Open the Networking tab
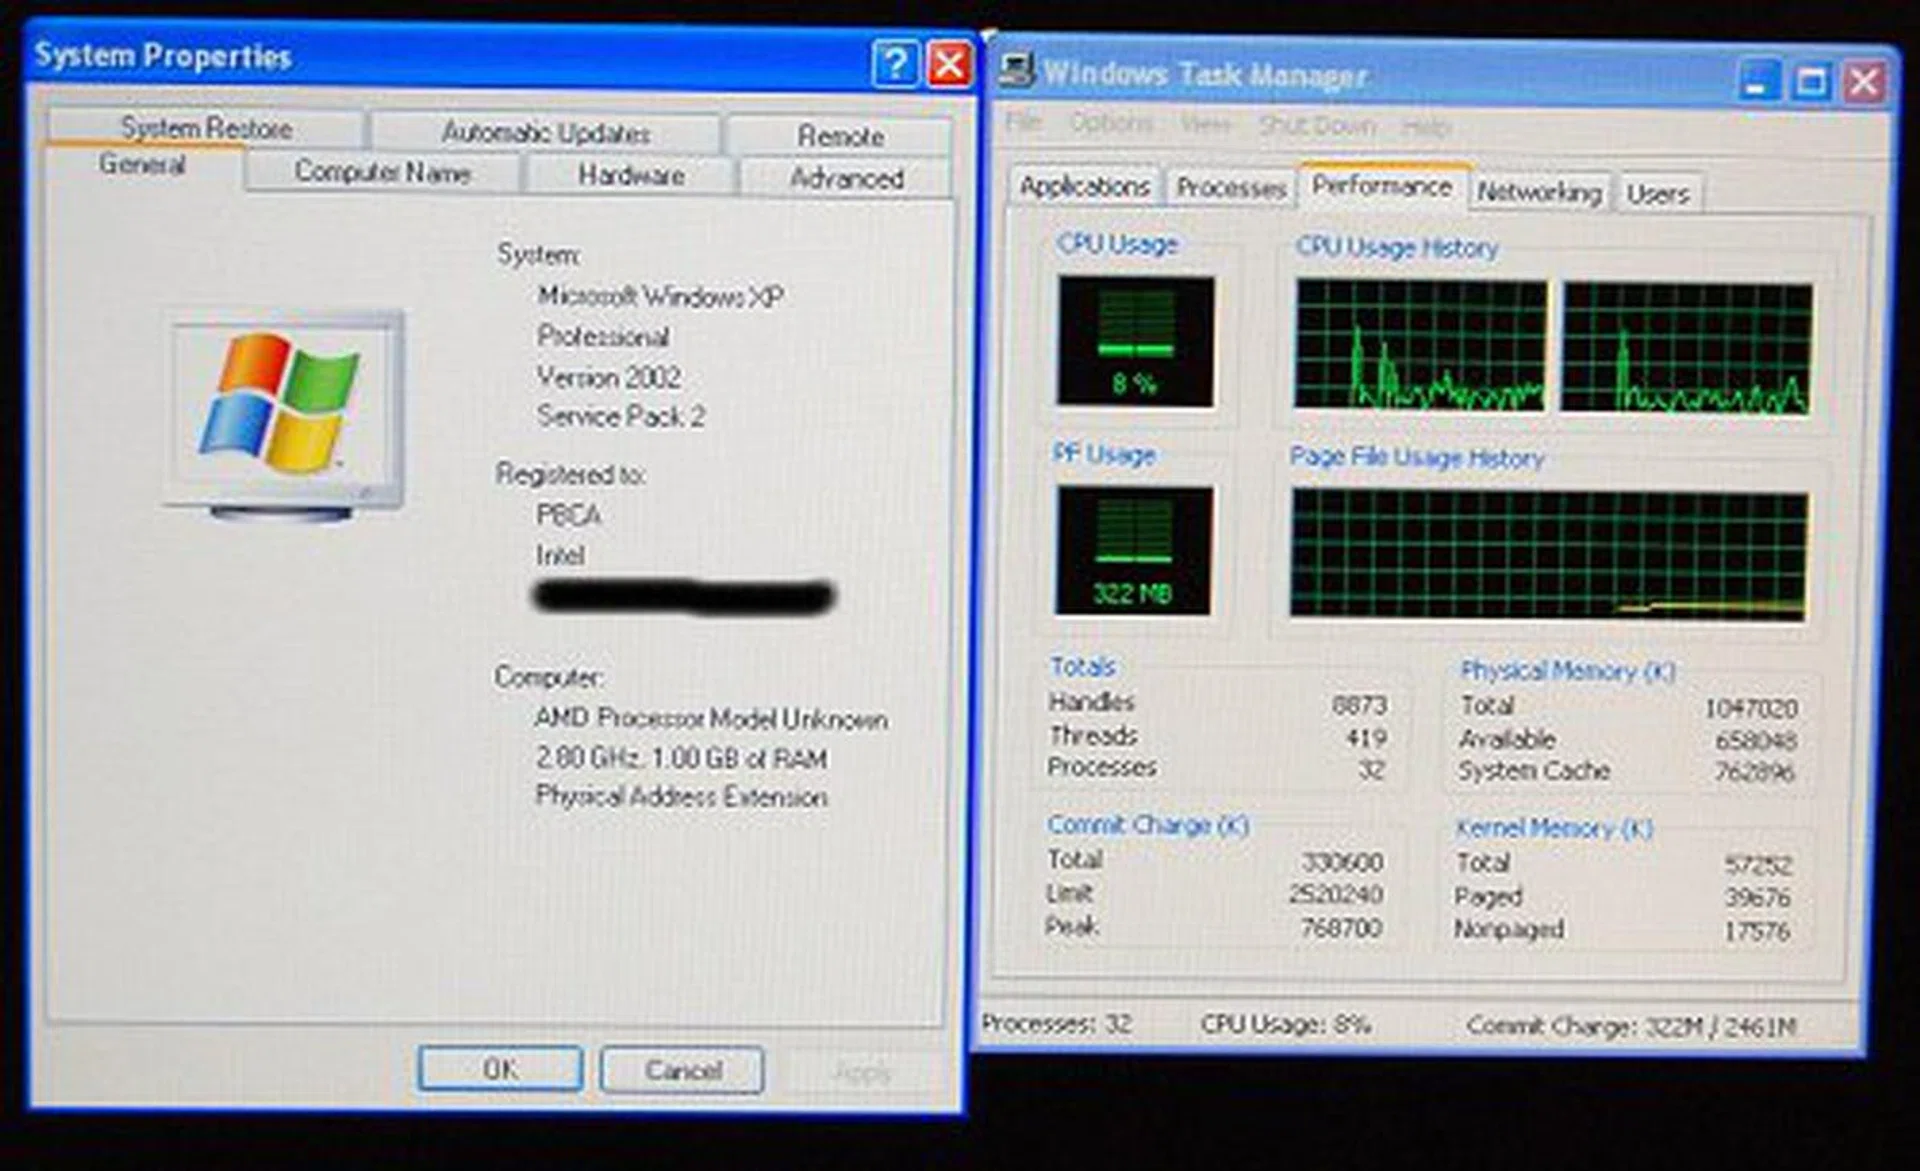The height and width of the screenshot is (1171, 1920). [x=1539, y=191]
